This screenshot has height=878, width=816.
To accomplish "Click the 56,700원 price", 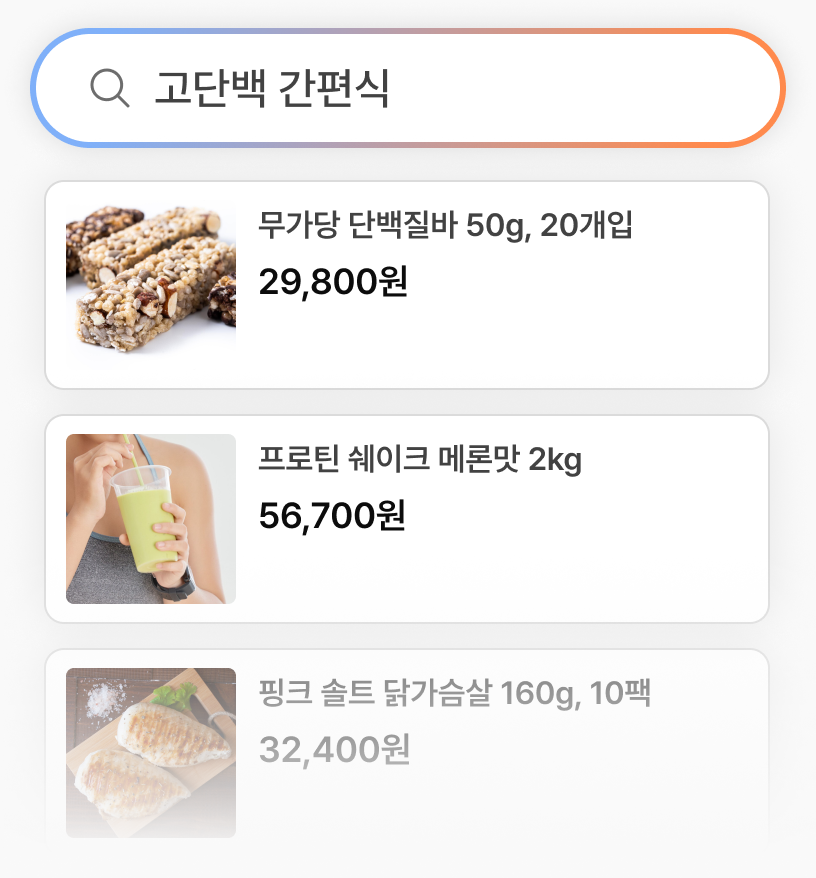I will (x=332, y=516).
